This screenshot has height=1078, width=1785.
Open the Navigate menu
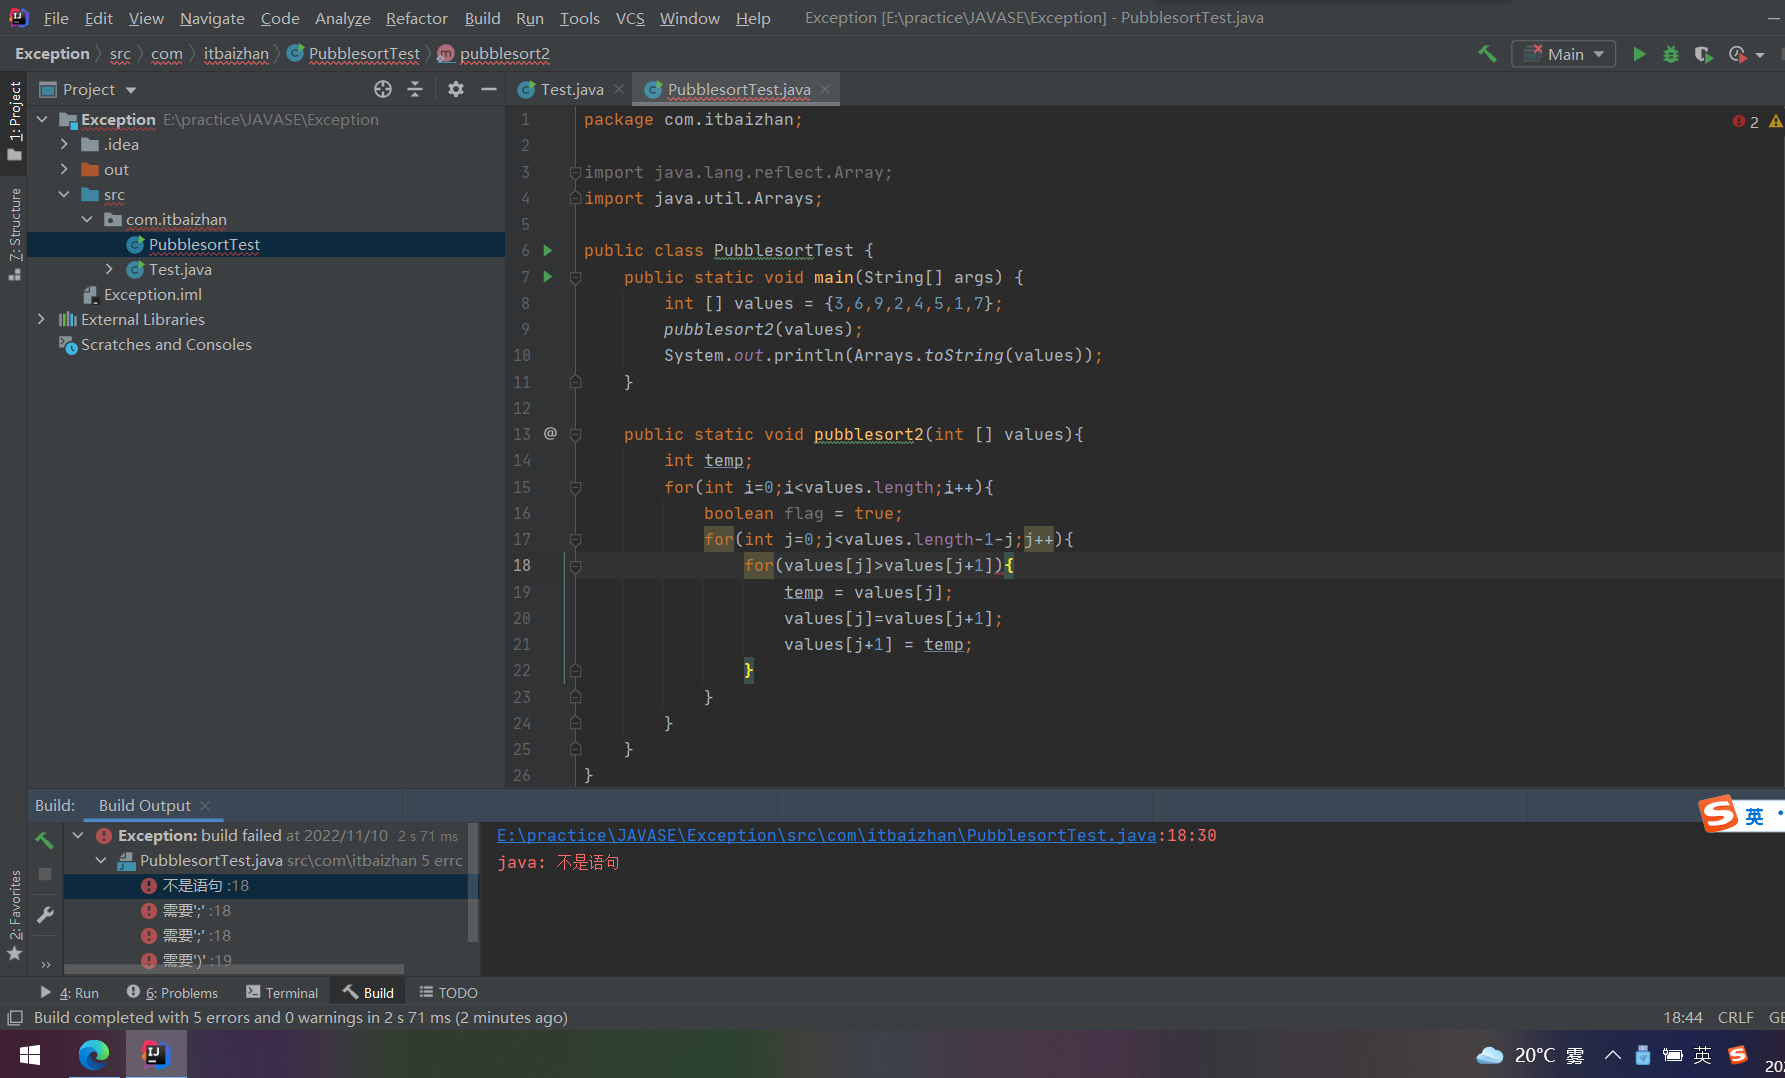(212, 18)
